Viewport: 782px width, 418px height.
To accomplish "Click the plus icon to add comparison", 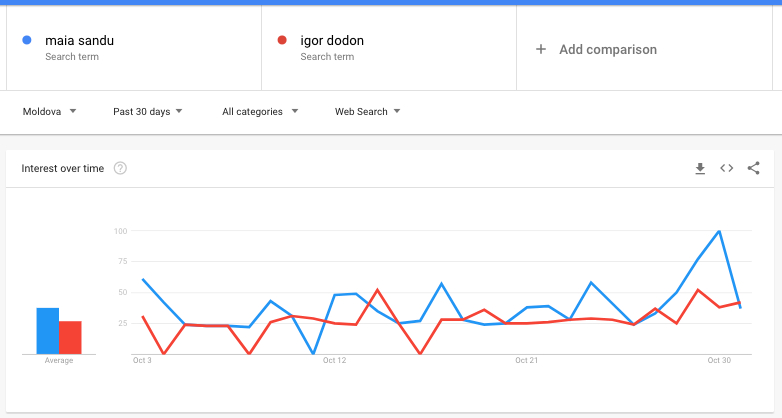I will coord(541,49).
